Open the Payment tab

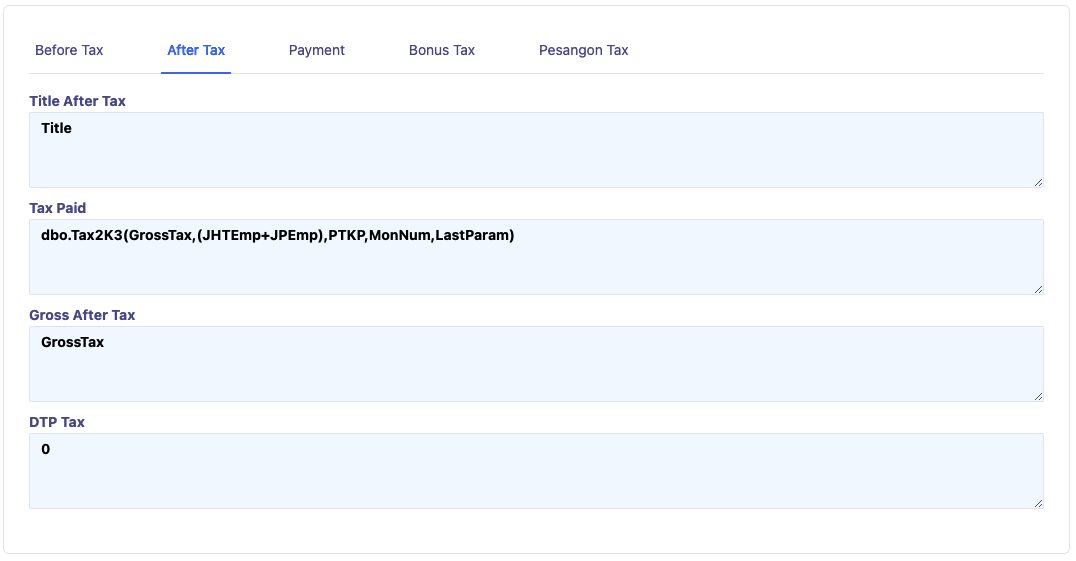[x=317, y=50]
